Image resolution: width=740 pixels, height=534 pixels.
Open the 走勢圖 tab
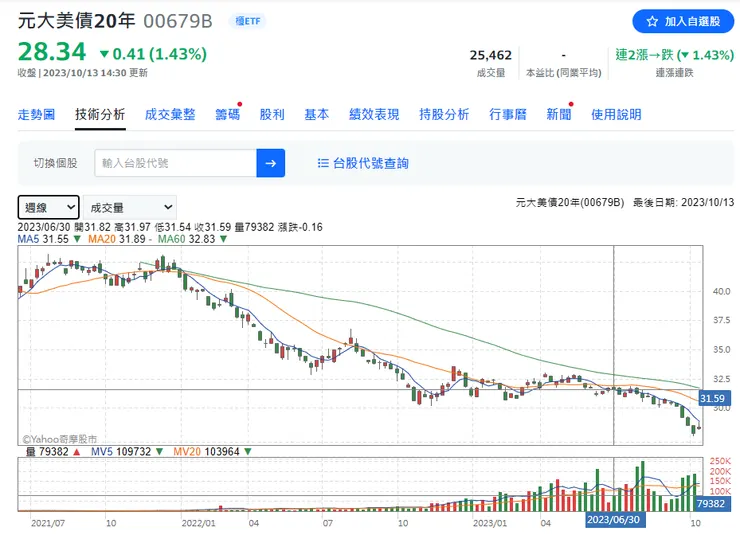click(x=36, y=115)
